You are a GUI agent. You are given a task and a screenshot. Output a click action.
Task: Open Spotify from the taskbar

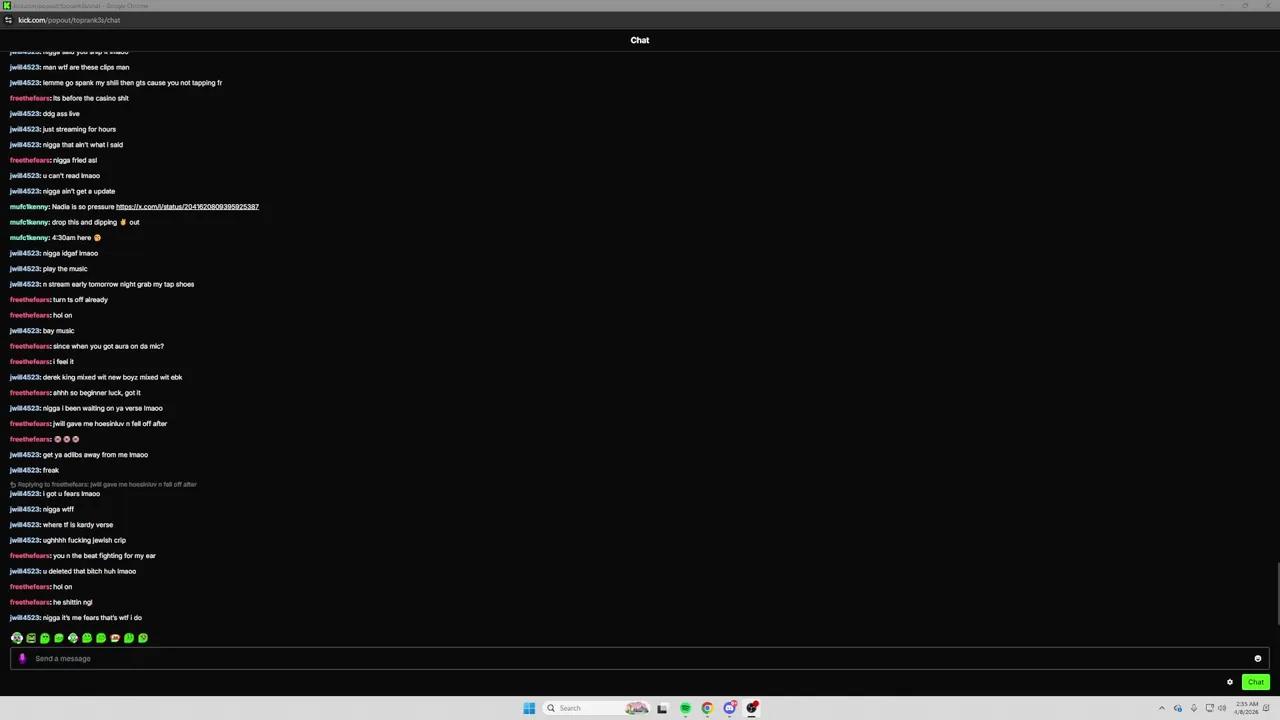pyautogui.click(x=685, y=708)
